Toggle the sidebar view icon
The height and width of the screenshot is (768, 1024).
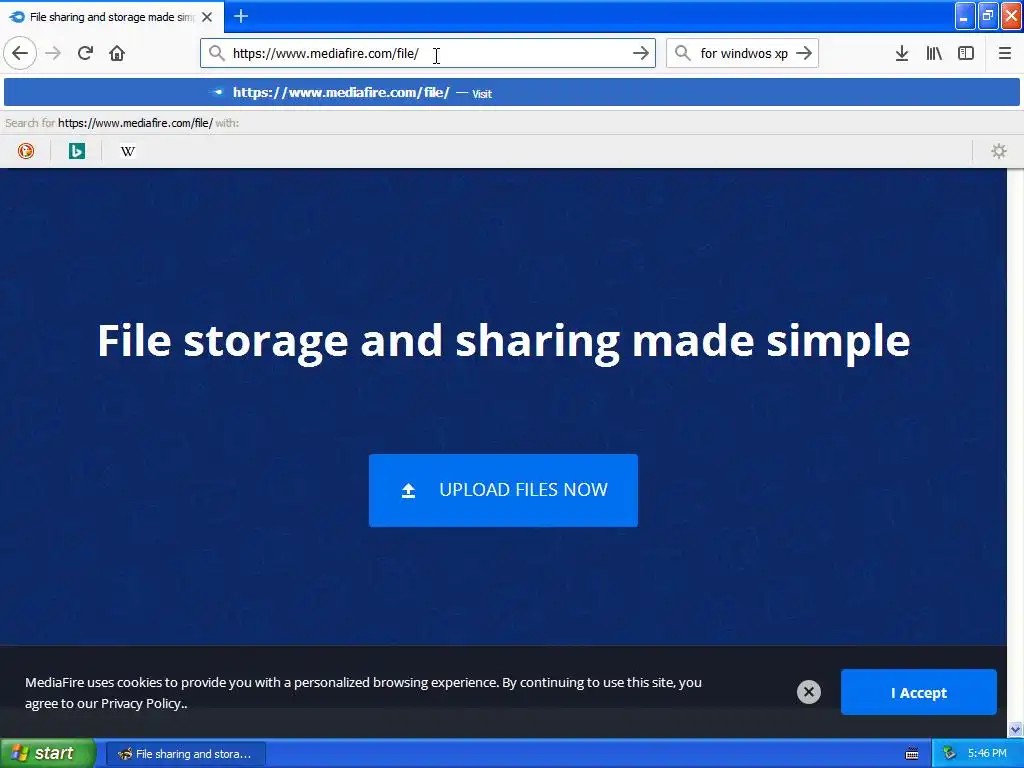click(x=966, y=53)
